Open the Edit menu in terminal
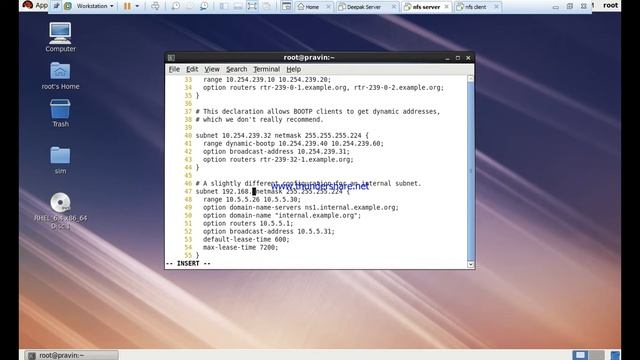Image resolution: width=640 pixels, height=360 pixels. (192, 69)
